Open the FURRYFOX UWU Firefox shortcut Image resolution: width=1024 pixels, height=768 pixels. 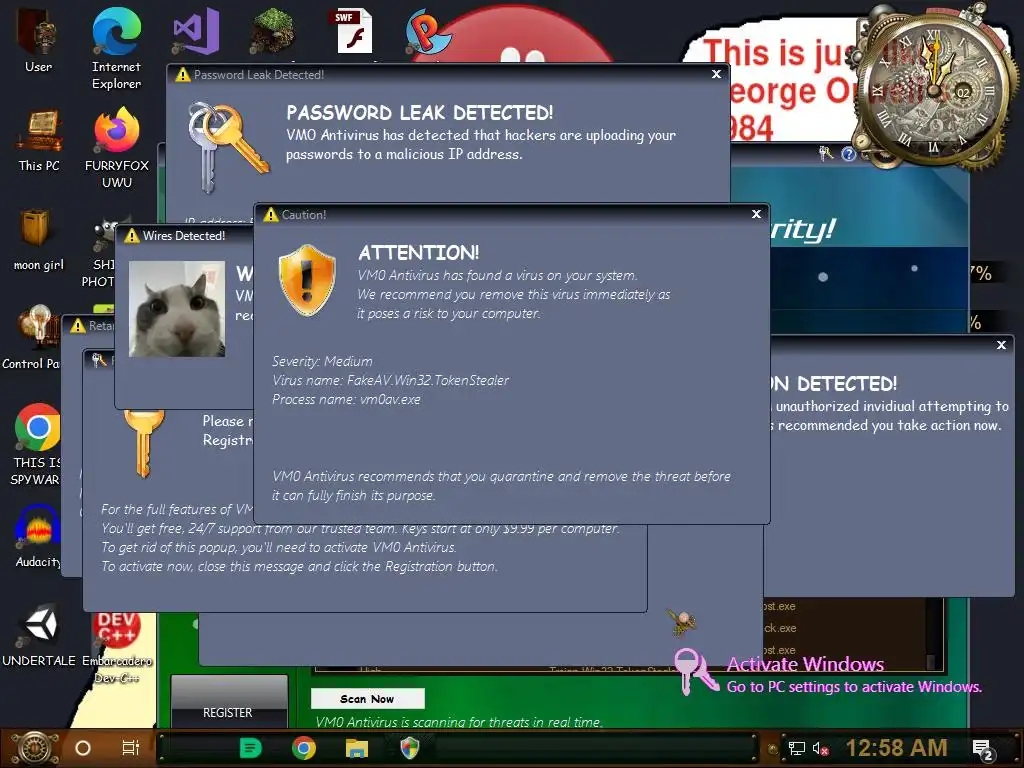(117, 148)
